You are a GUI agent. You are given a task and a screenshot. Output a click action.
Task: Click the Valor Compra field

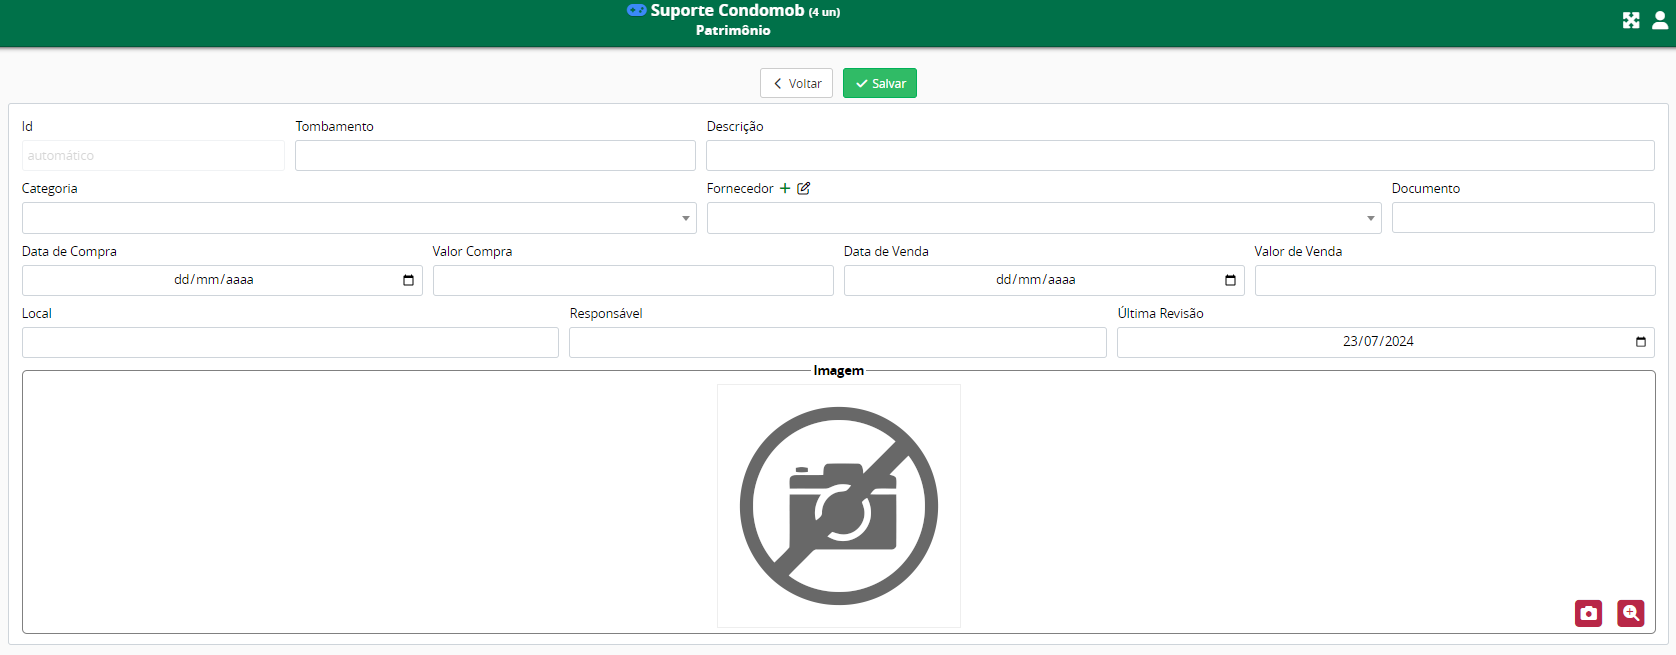coord(633,280)
